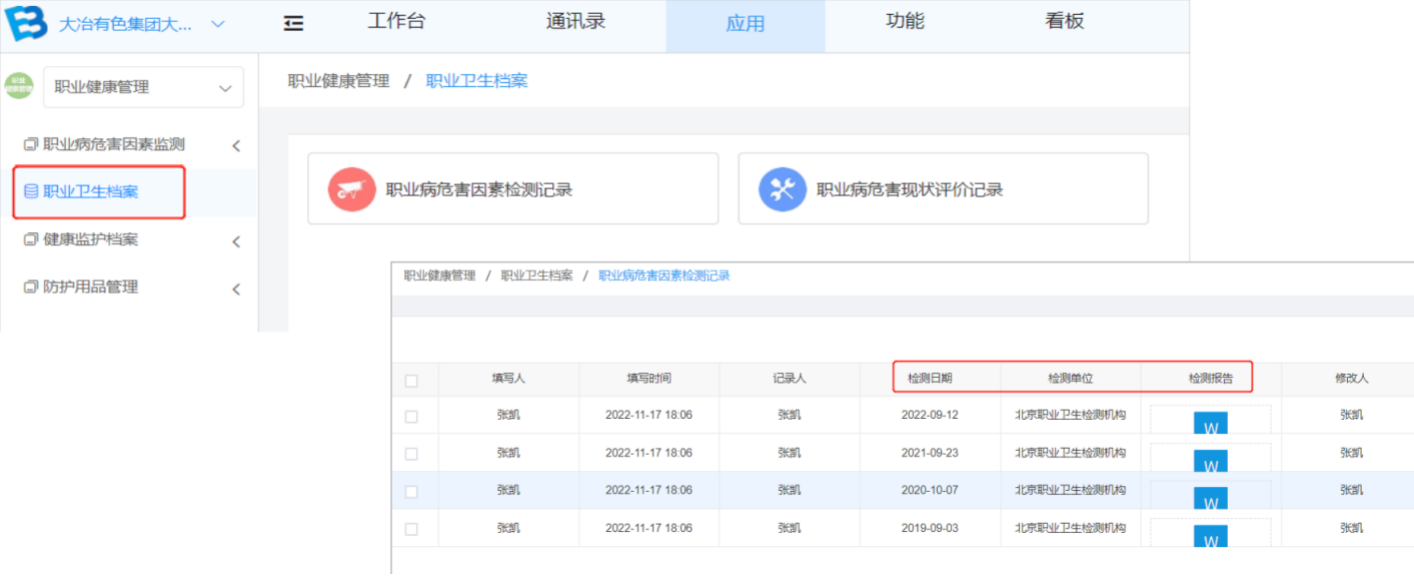Viewport: 1414px width, 578px height.
Task: Switch to the 功能 tab
Action: 905,21
